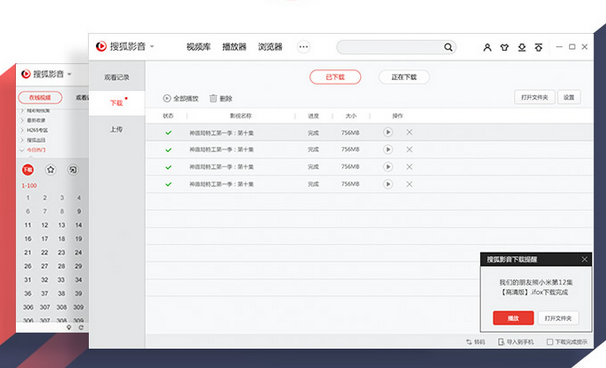
Task: Click the 删除 trash icon button
Action: coord(221,99)
